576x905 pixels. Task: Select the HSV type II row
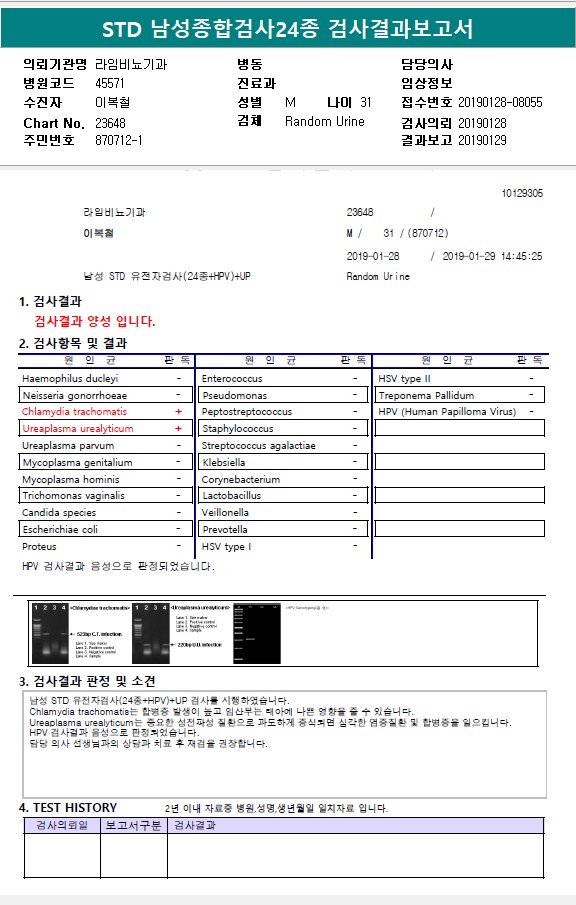click(460, 379)
